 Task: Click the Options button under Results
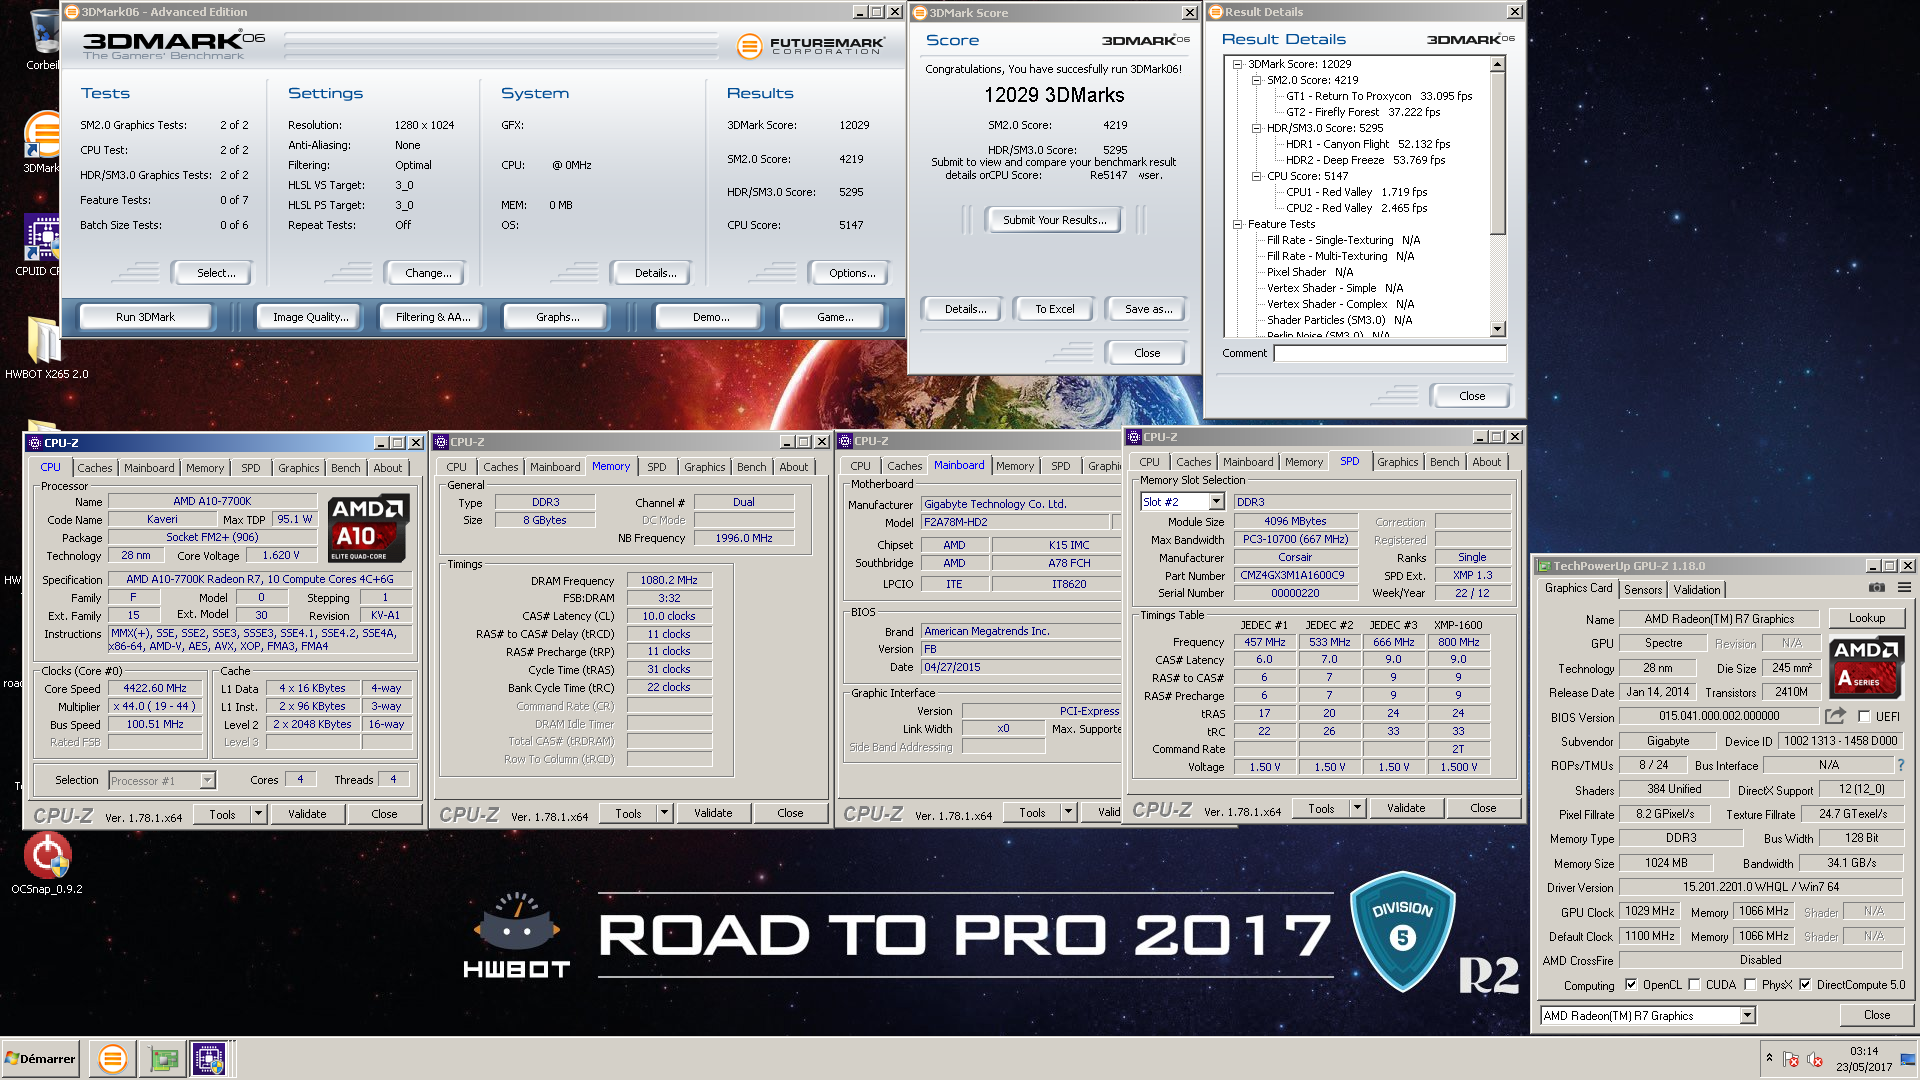coord(852,273)
